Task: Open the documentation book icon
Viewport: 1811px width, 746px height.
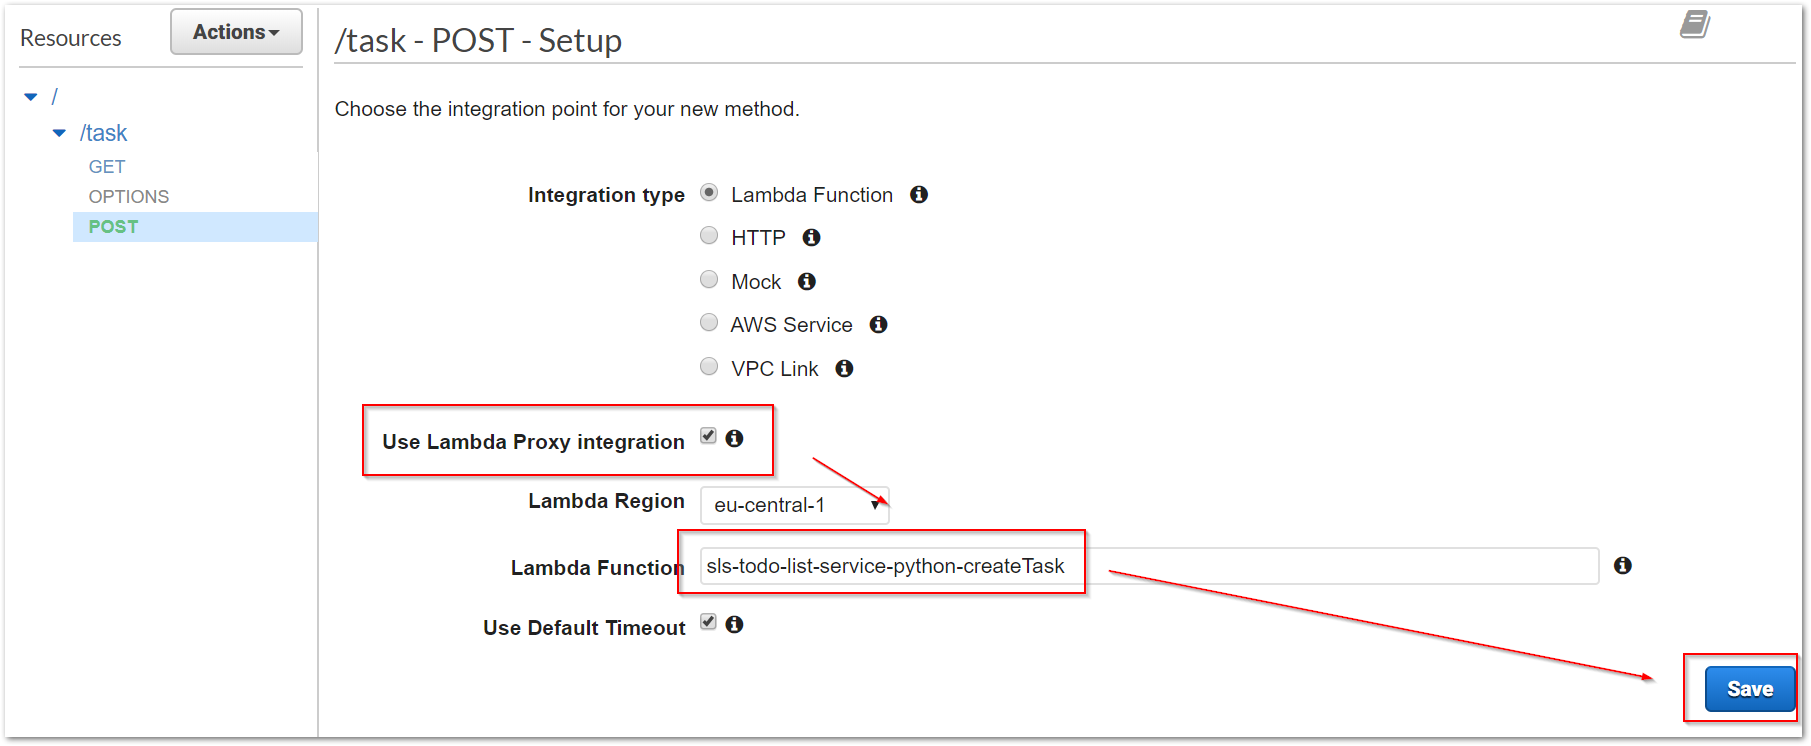Action: click(x=1695, y=24)
